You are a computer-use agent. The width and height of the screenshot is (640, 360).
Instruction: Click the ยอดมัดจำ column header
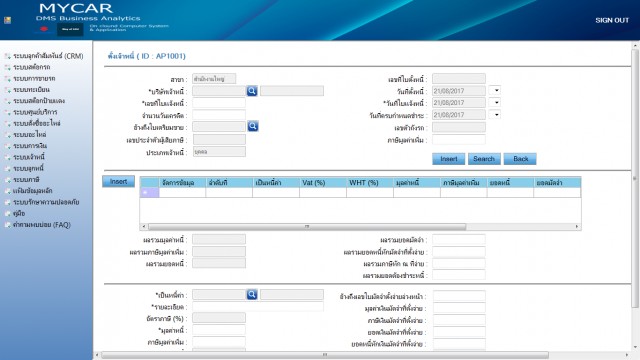pyautogui.click(x=557, y=182)
